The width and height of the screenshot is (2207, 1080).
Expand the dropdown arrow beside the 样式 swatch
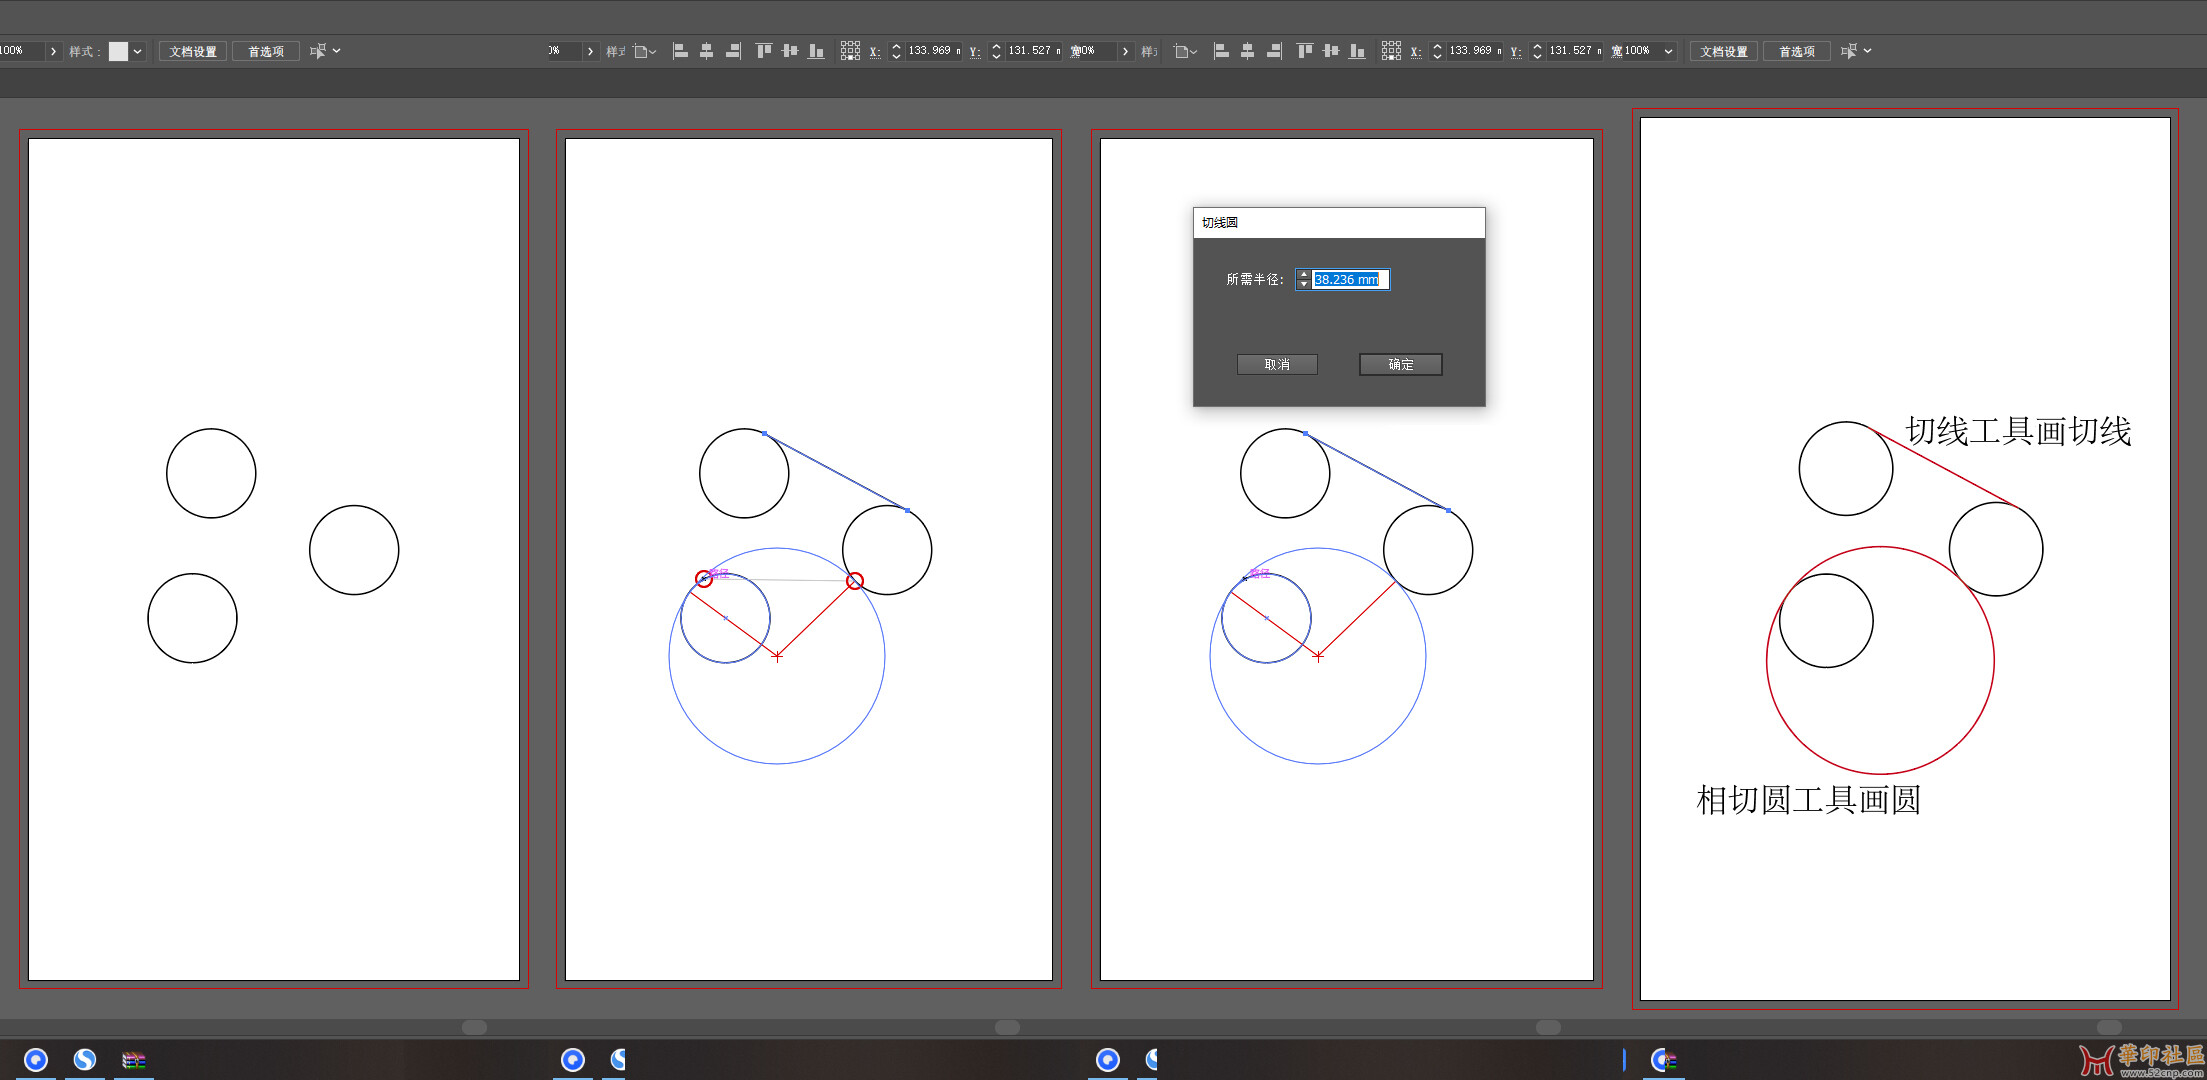[138, 51]
